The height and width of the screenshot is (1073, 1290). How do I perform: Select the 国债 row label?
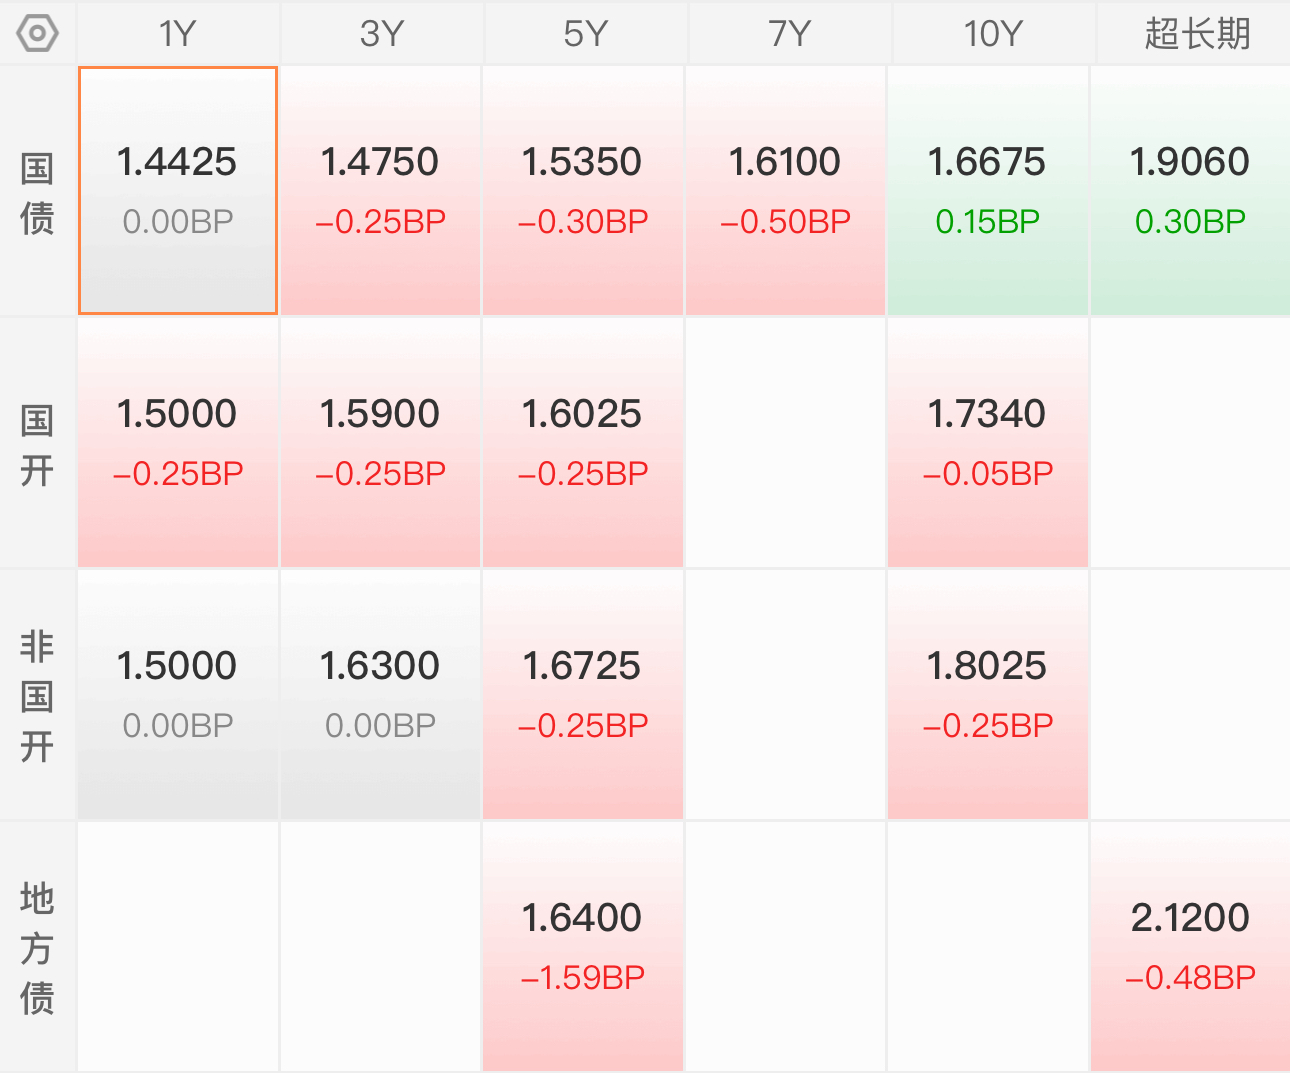tap(37, 193)
